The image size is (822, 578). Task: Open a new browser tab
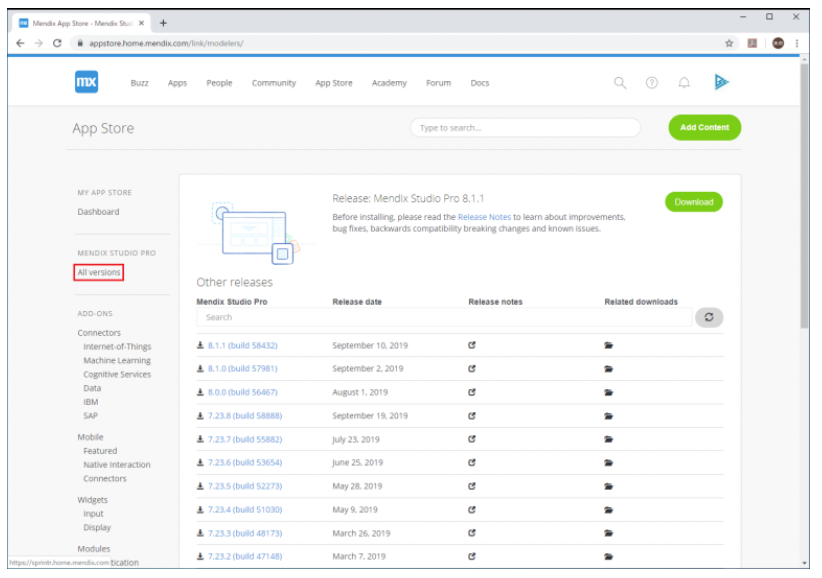click(163, 23)
